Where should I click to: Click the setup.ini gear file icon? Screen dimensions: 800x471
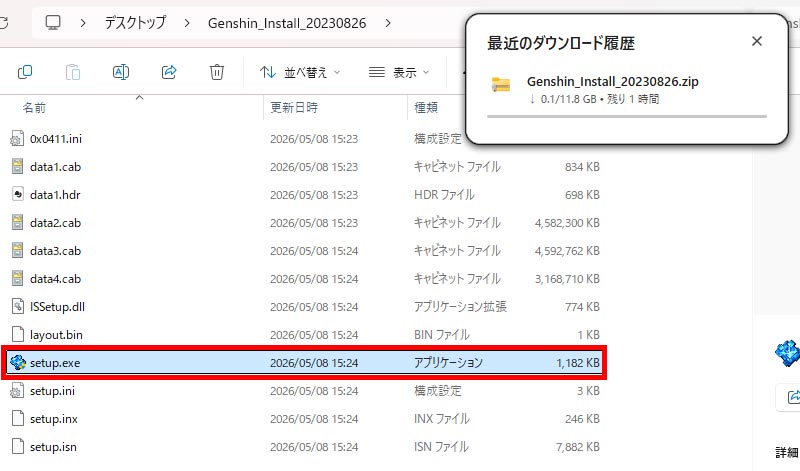coord(17,390)
